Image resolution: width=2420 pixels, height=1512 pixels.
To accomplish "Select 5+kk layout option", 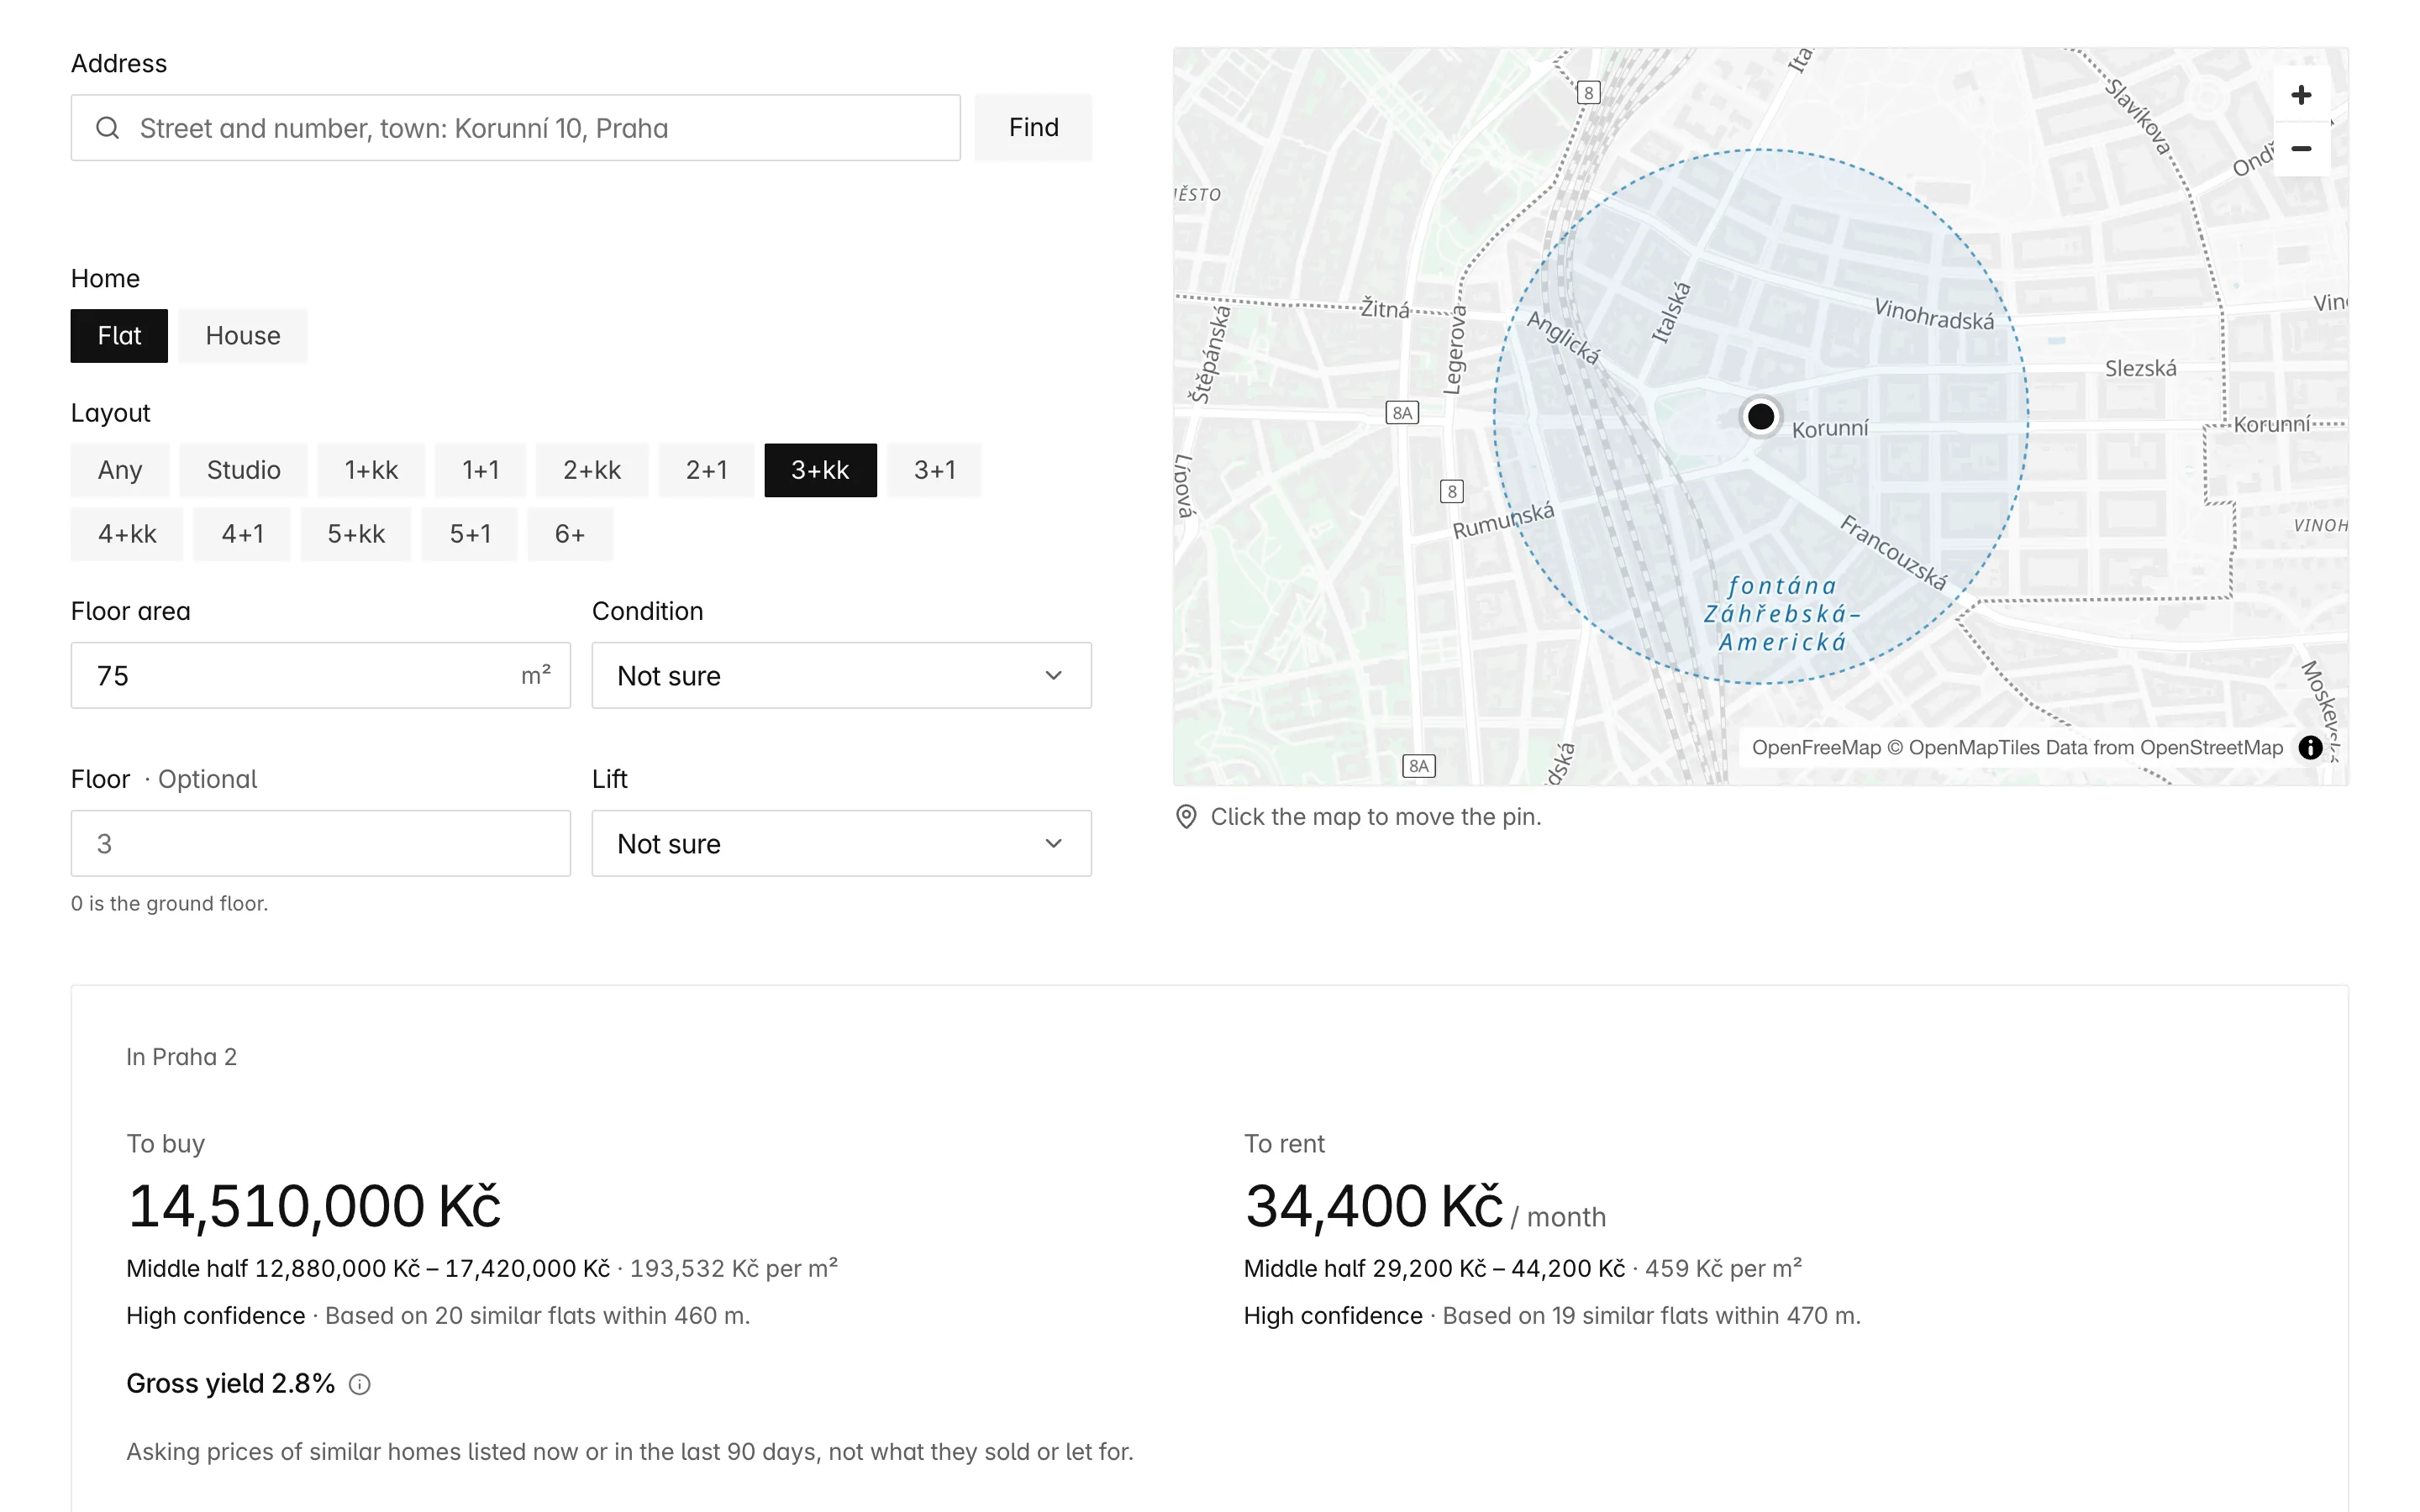I will pyautogui.click(x=356, y=534).
